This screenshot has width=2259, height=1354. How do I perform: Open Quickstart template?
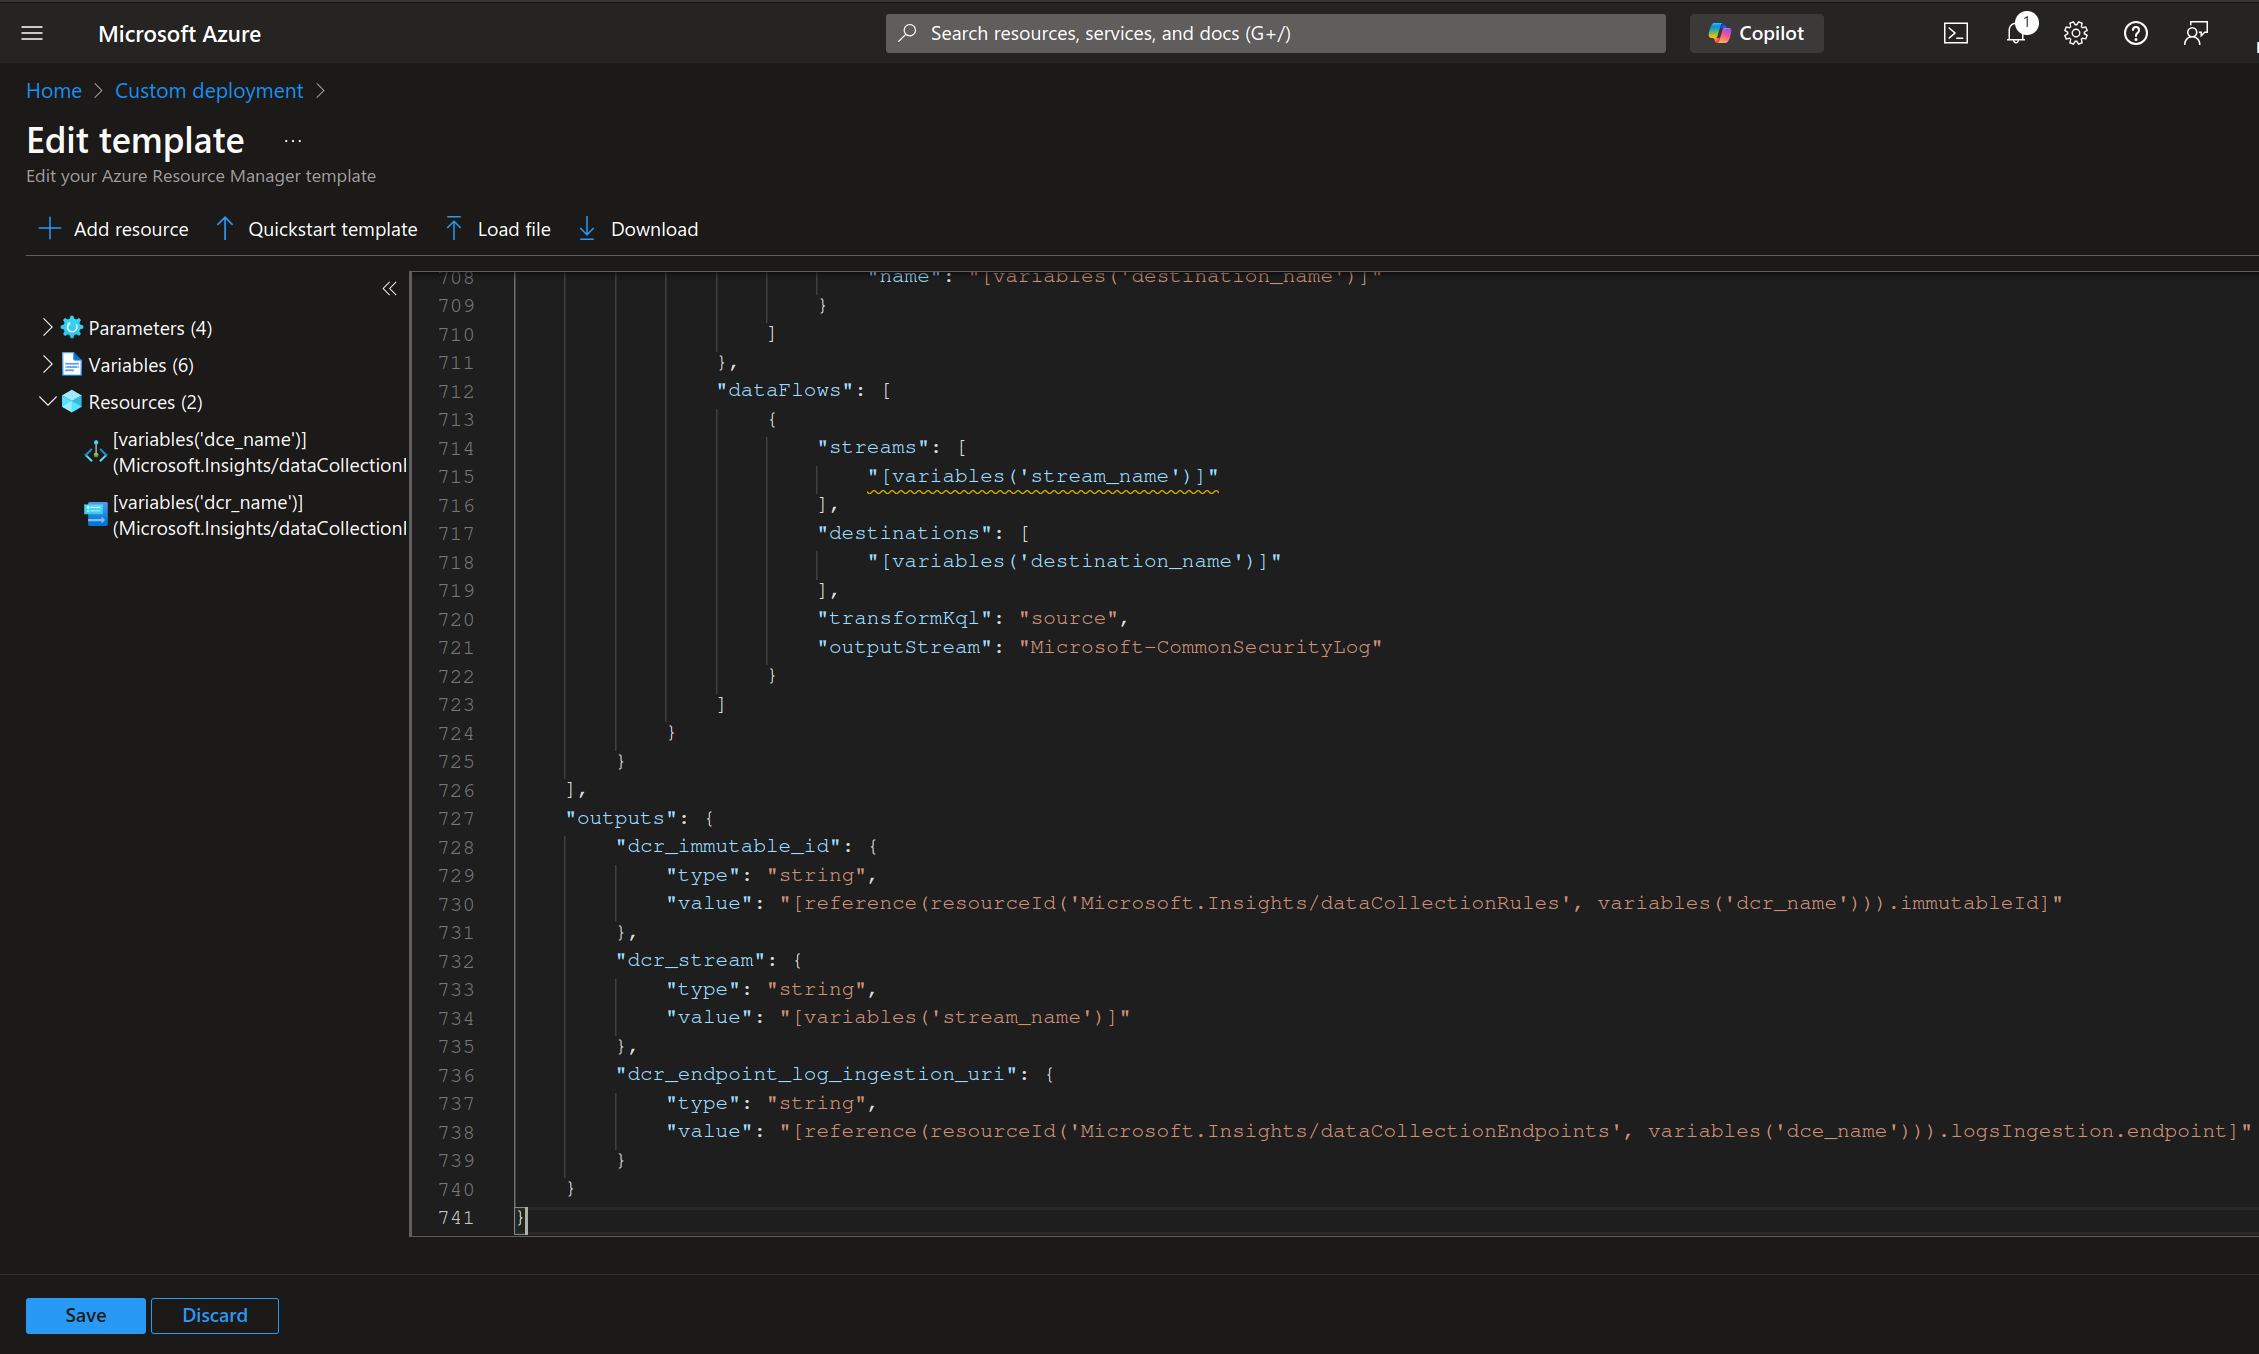pyautogui.click(x=317, y=229)
